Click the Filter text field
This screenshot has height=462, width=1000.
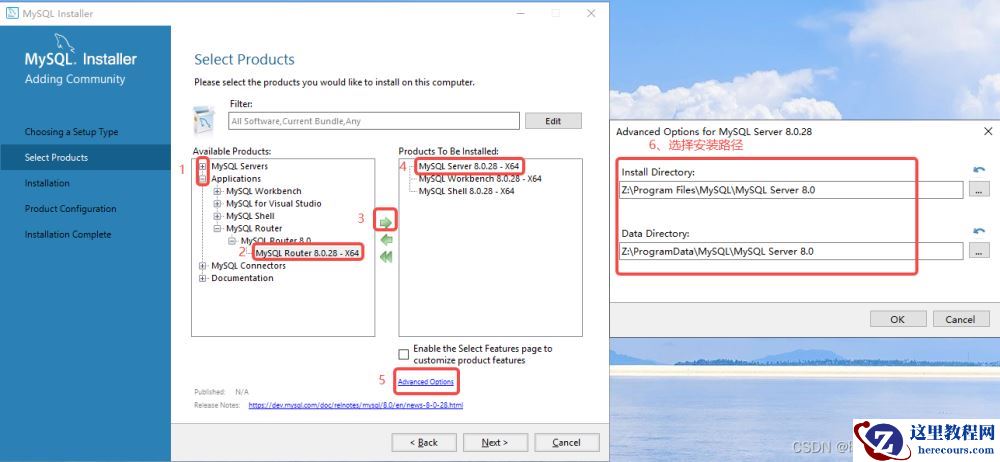[374, 121]
